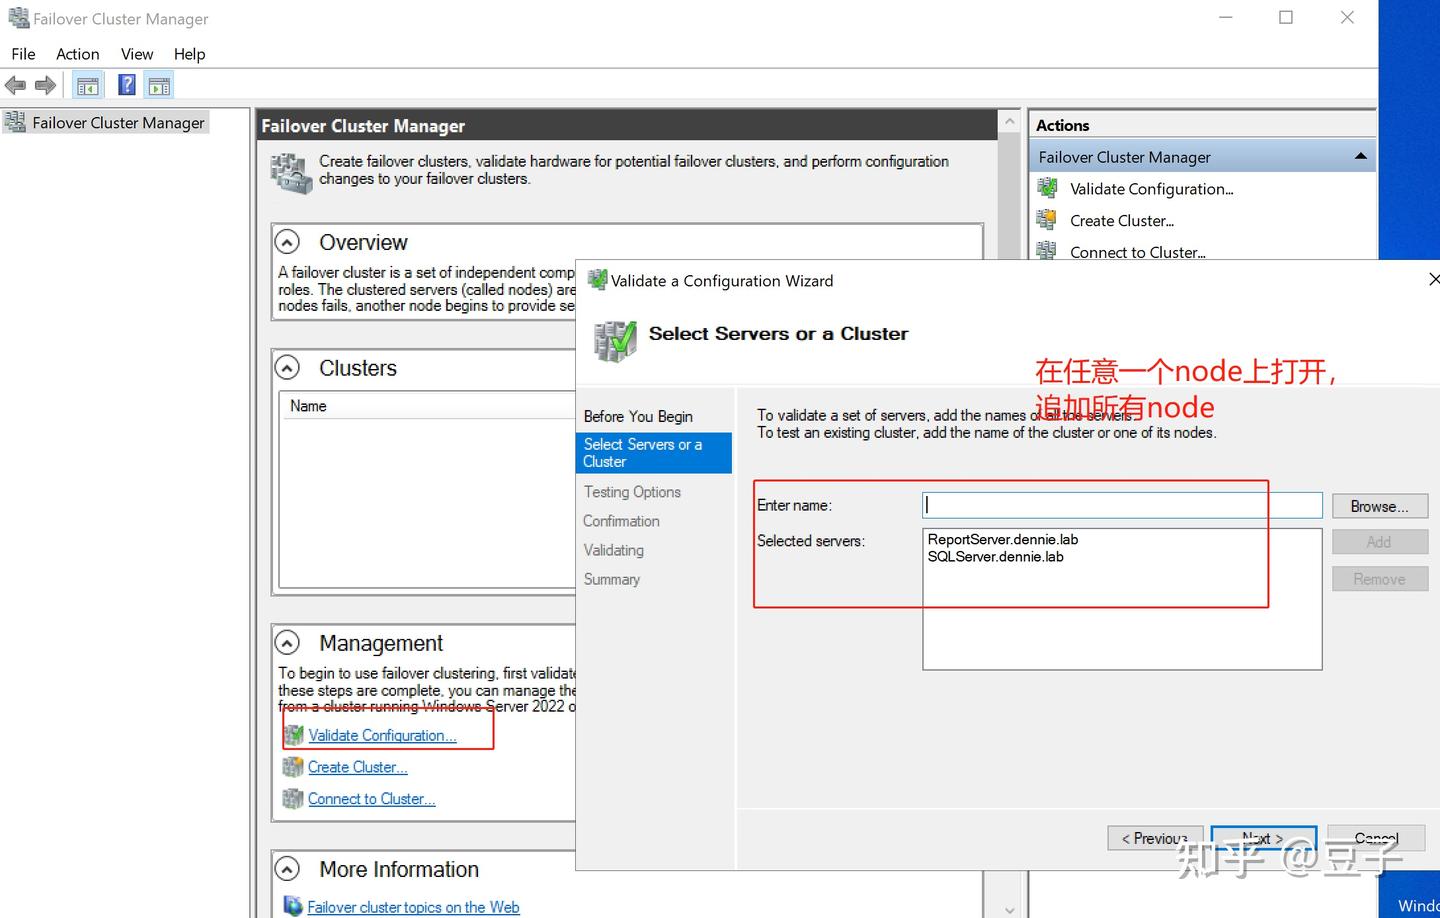The image size is (1440, 918).
Task: Click the Connect to Cluster icon in Actions pane
Action: (1047, 251)
